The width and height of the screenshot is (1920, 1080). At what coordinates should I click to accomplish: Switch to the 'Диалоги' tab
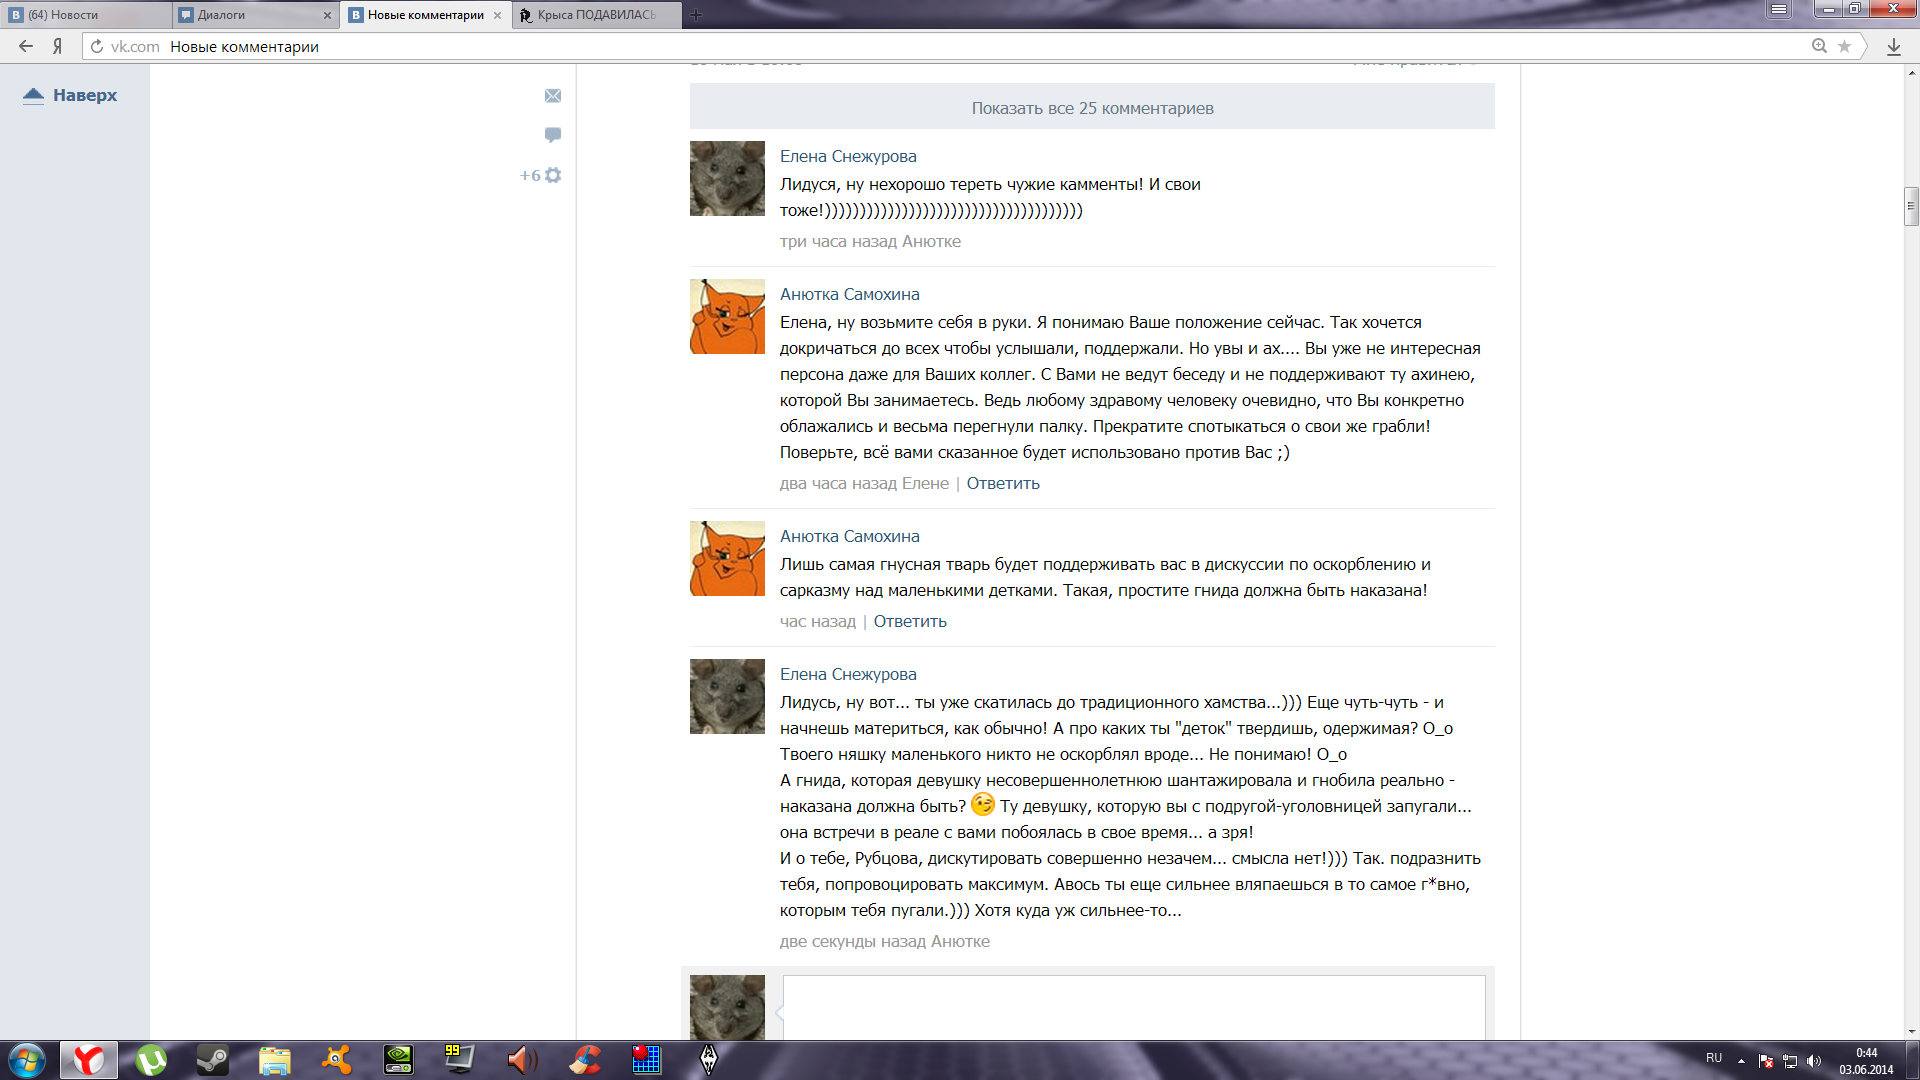point(222,15)
